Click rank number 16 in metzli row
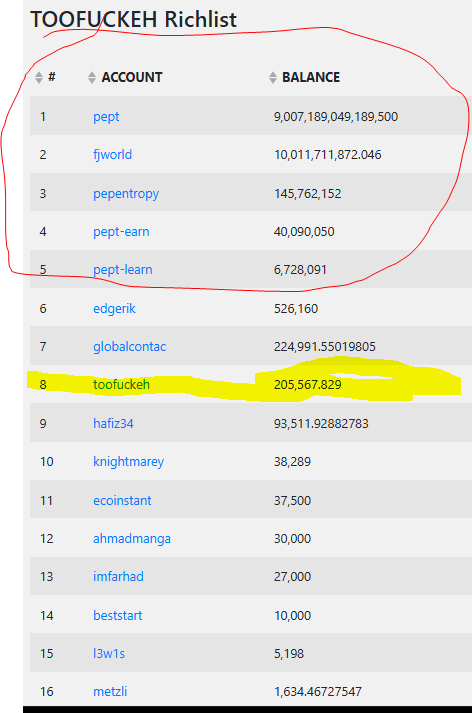The height and width of the screenshot is (713, 472). pyautogui.click(x=47, y=692)
